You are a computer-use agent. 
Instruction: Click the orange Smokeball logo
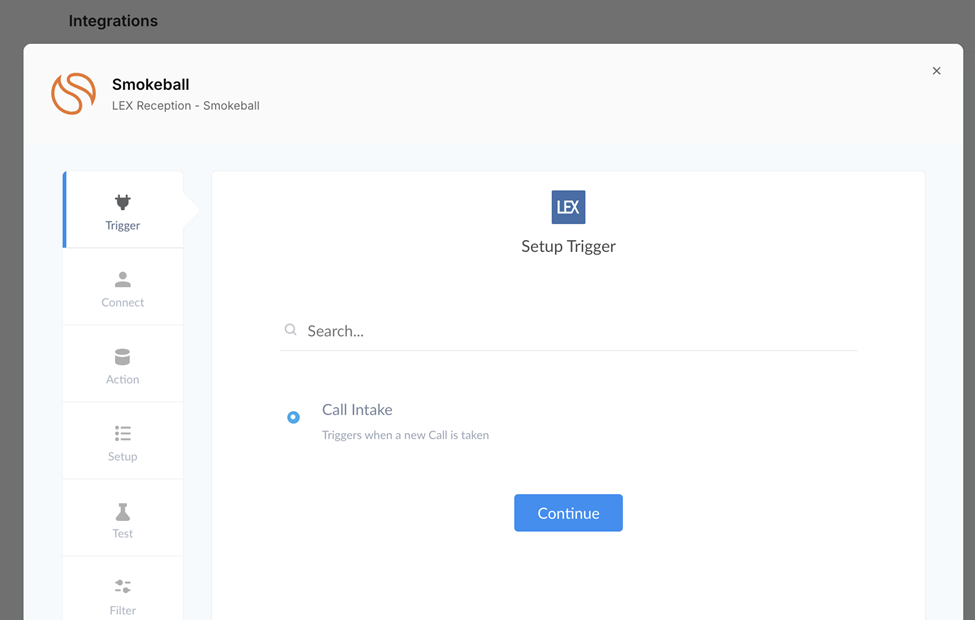[x=74, y=93]
